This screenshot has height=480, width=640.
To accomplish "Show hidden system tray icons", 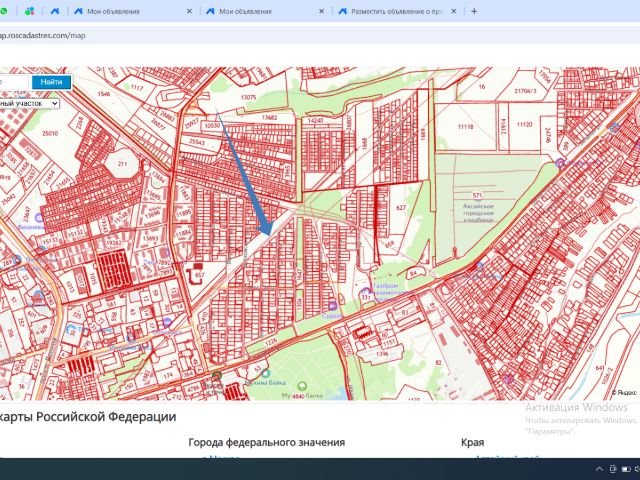I will 599,469.
